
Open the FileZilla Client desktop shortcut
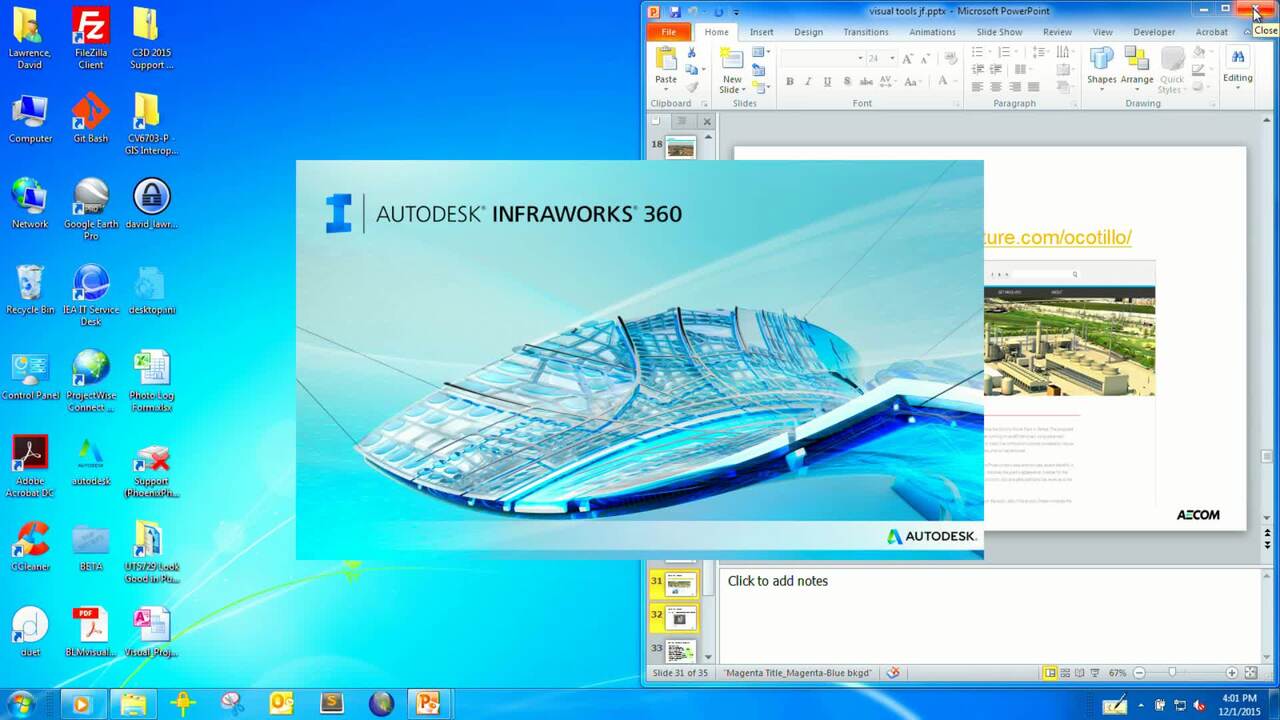(x=91, y=40)
